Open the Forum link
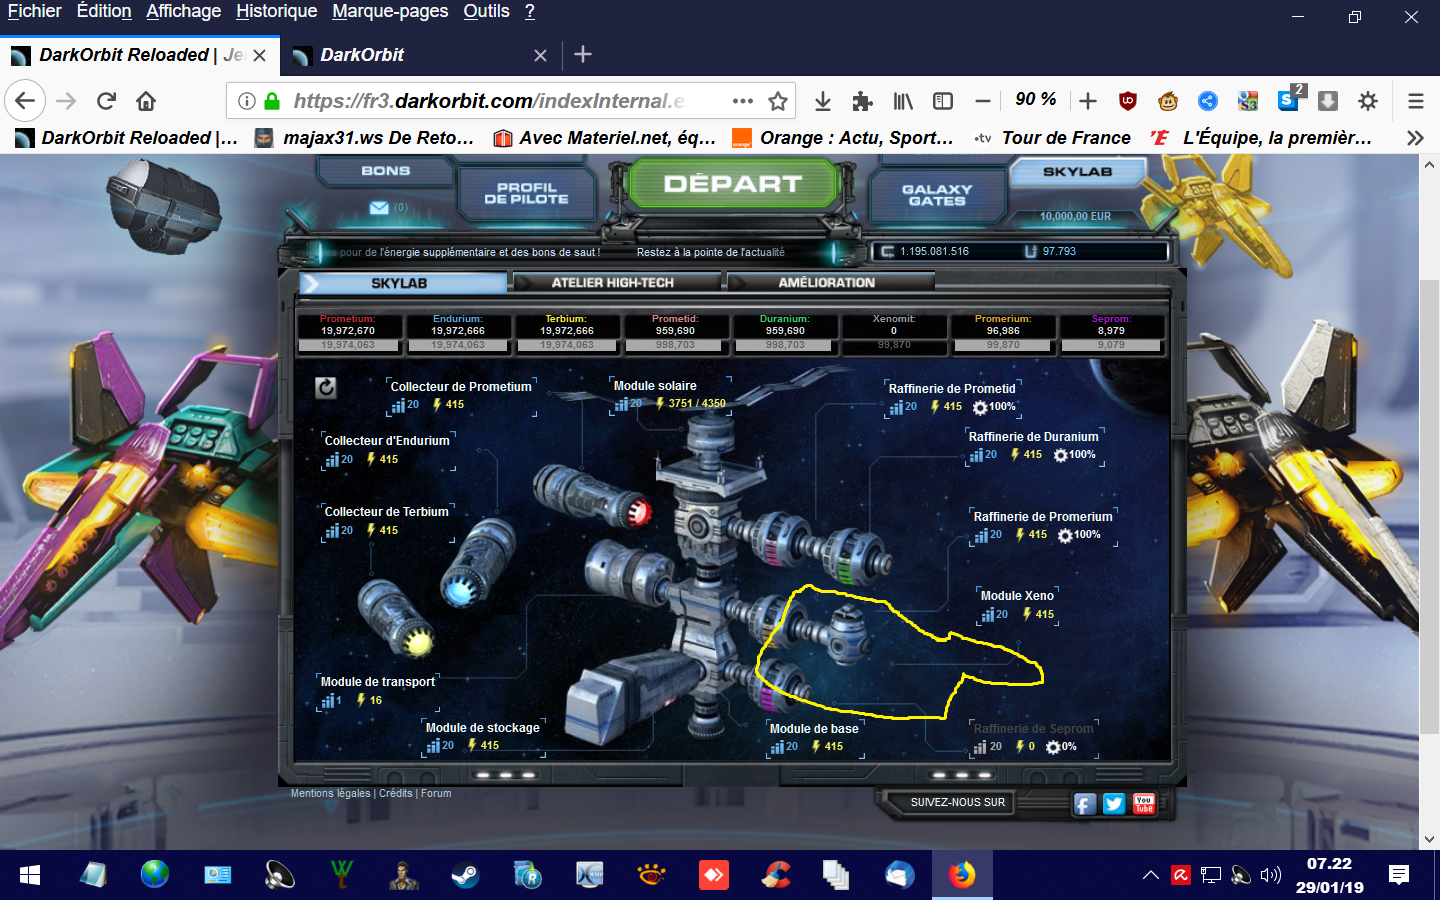Viewport: 1440px width, 900px height. [436, 794]
